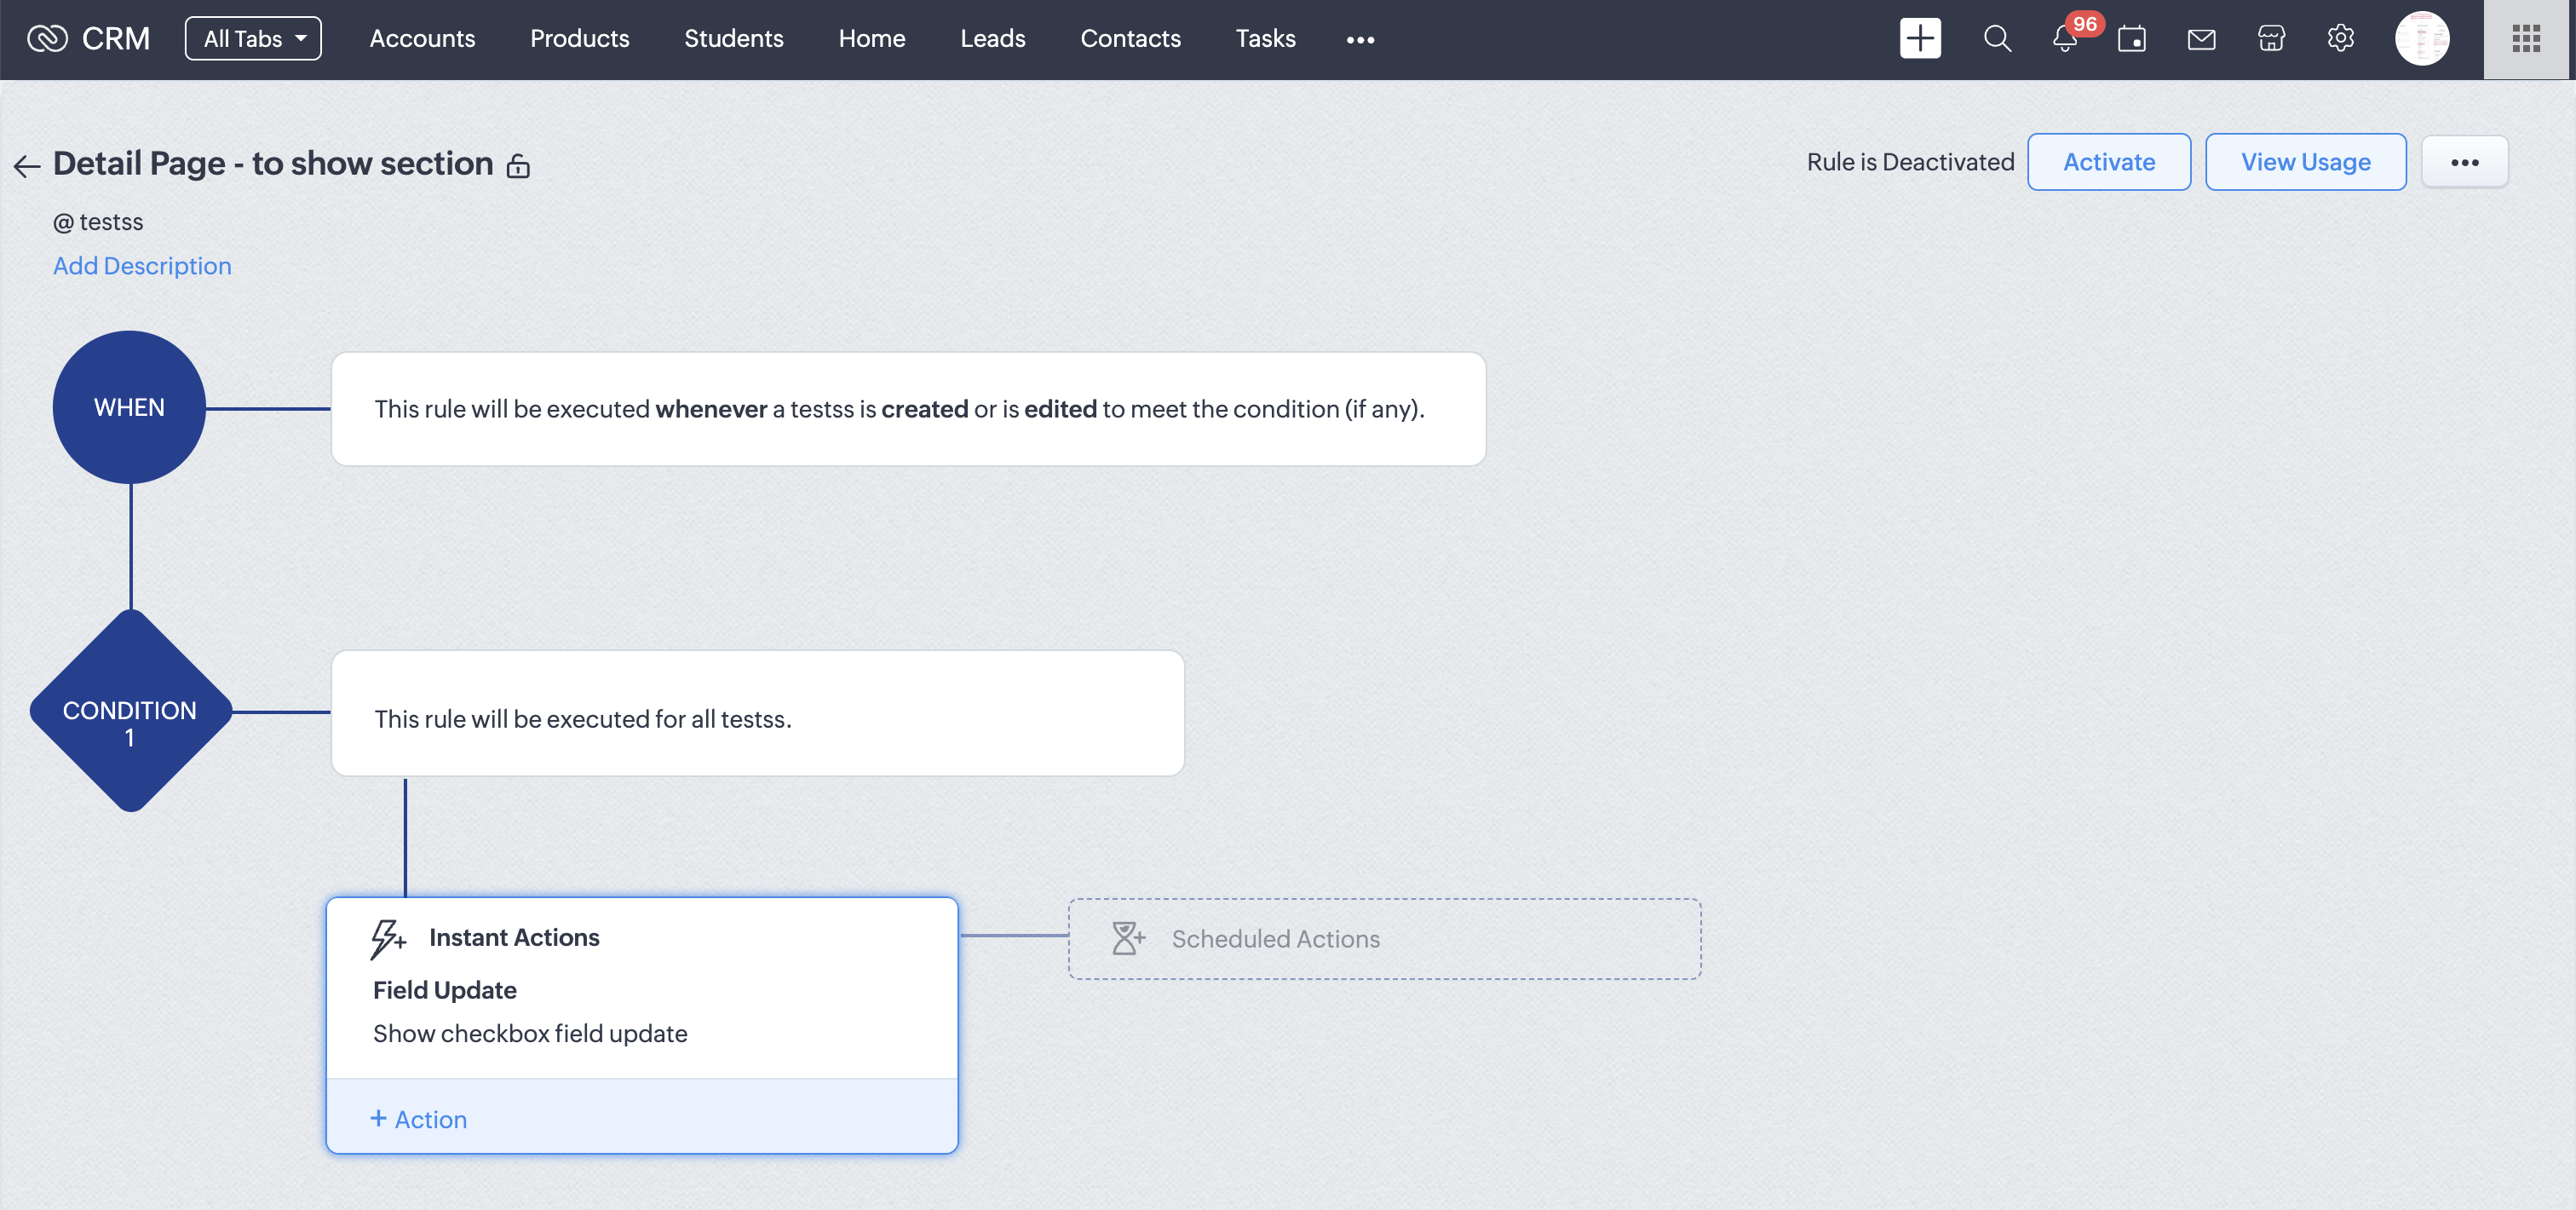The height and width of the screenshot is (1210, 2576).
Task: Activate the workflow rule
Action: point(2108,162)
